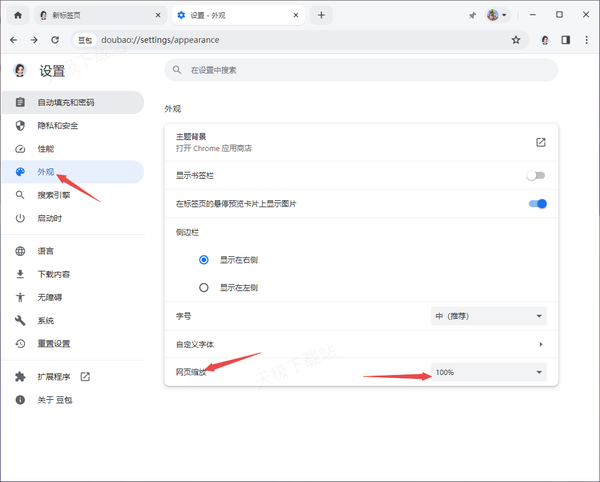Open the side panel icon in toolbar
This screenshot has height=482, width=600.
click(x=565, y=40)
